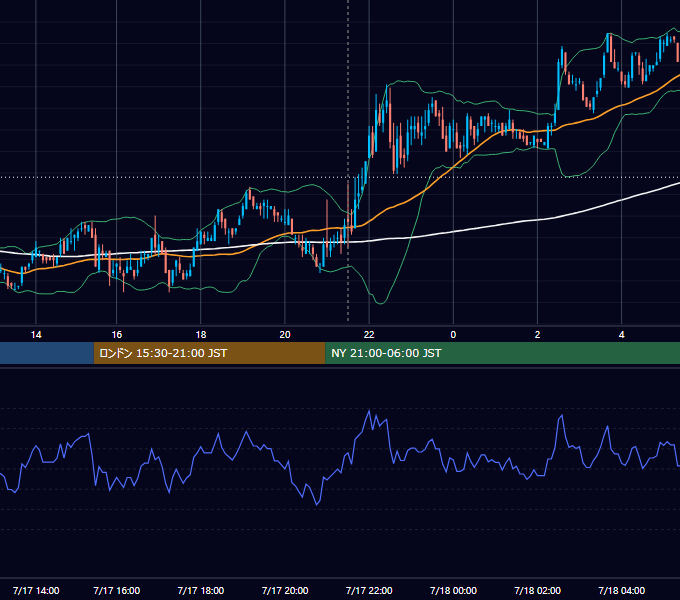Click hour label 18 on price chart axis
This screenshot has width=680, height=600.
(x=201, y=335)
